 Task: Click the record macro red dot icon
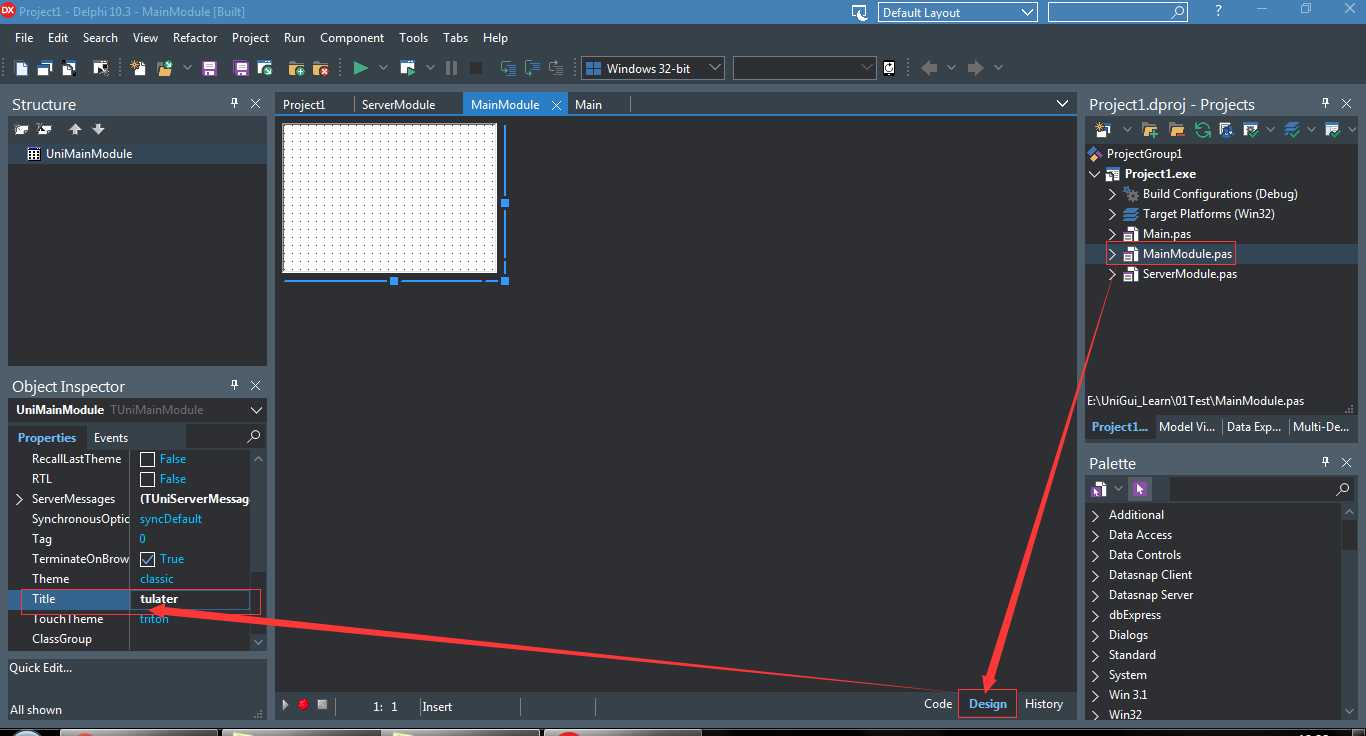pyautogui.click(x=303, y=705)
